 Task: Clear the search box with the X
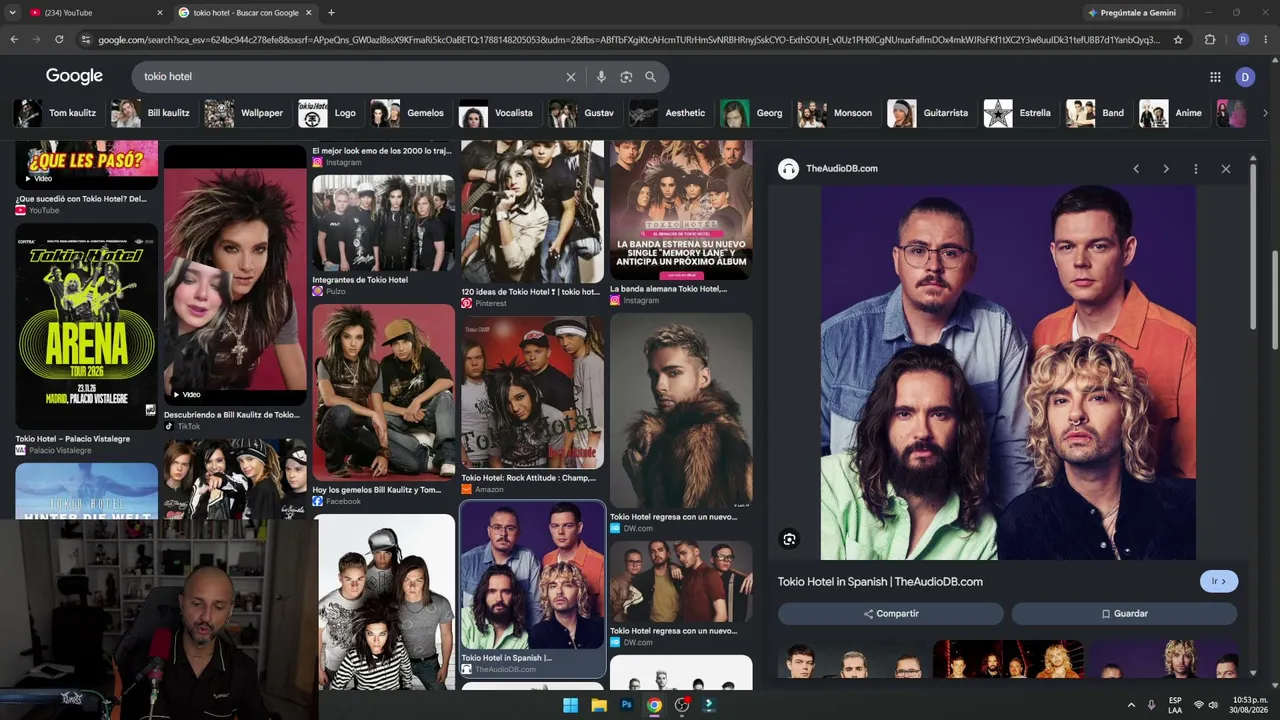click(x=571, y=77)
